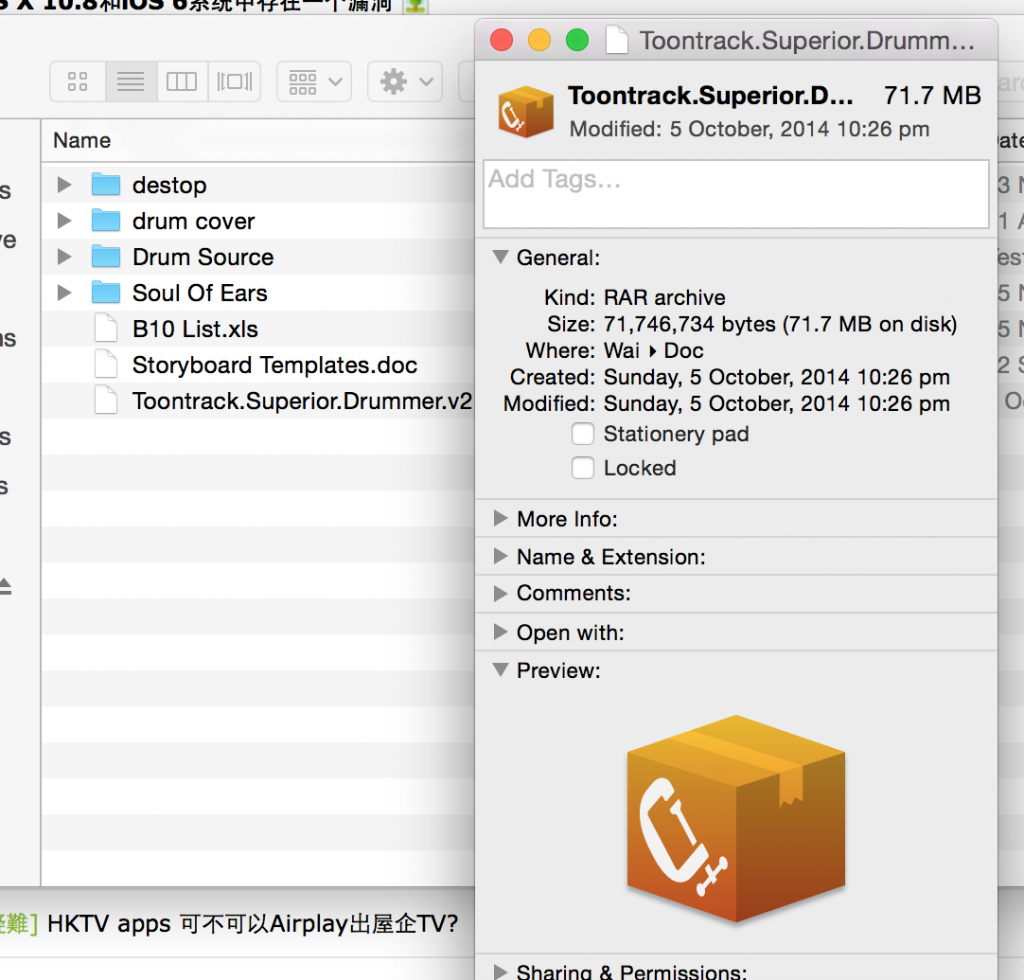This screenshot has width=1024, height=980.
Task: Select the B10 List.xls file name
Action: pyautogui.click(x=195, y=329)
